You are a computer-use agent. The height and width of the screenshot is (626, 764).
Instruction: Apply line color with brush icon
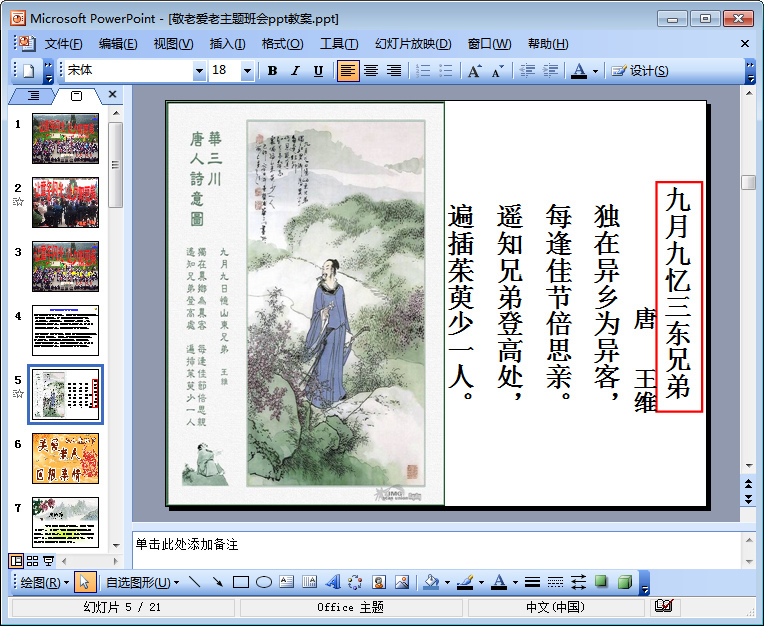[x=465, y=582]
